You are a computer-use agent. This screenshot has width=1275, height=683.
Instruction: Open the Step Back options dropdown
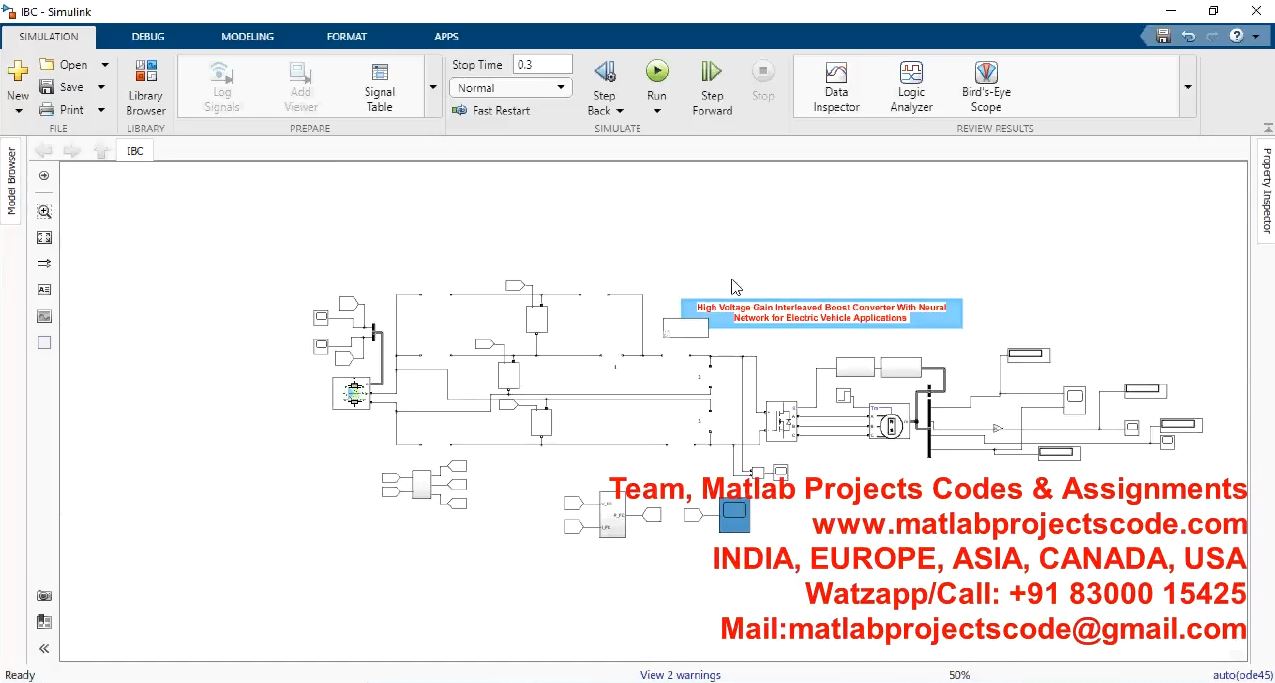click(x=619, y=111)
